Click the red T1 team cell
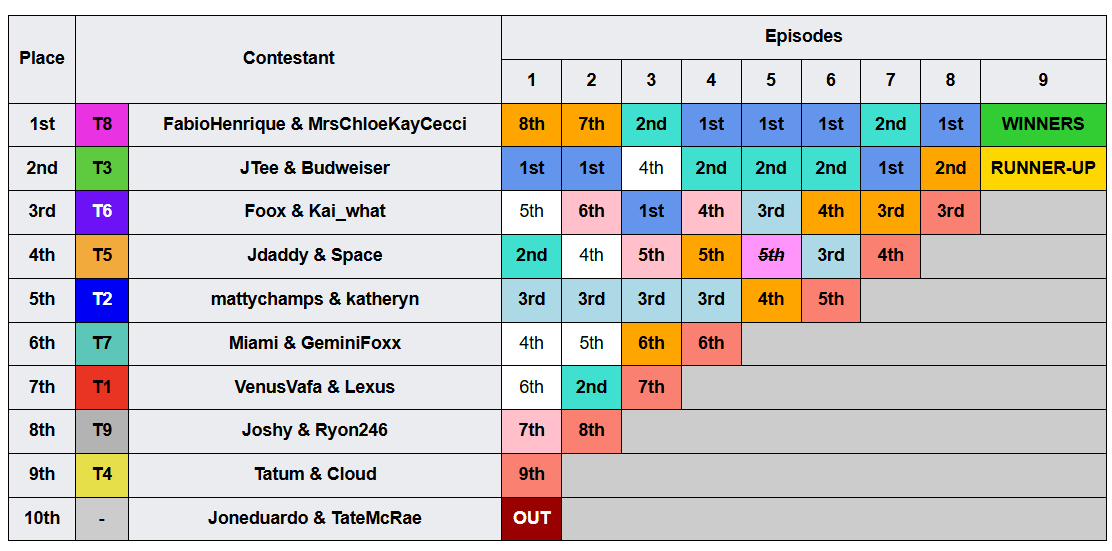 (102, 387)
